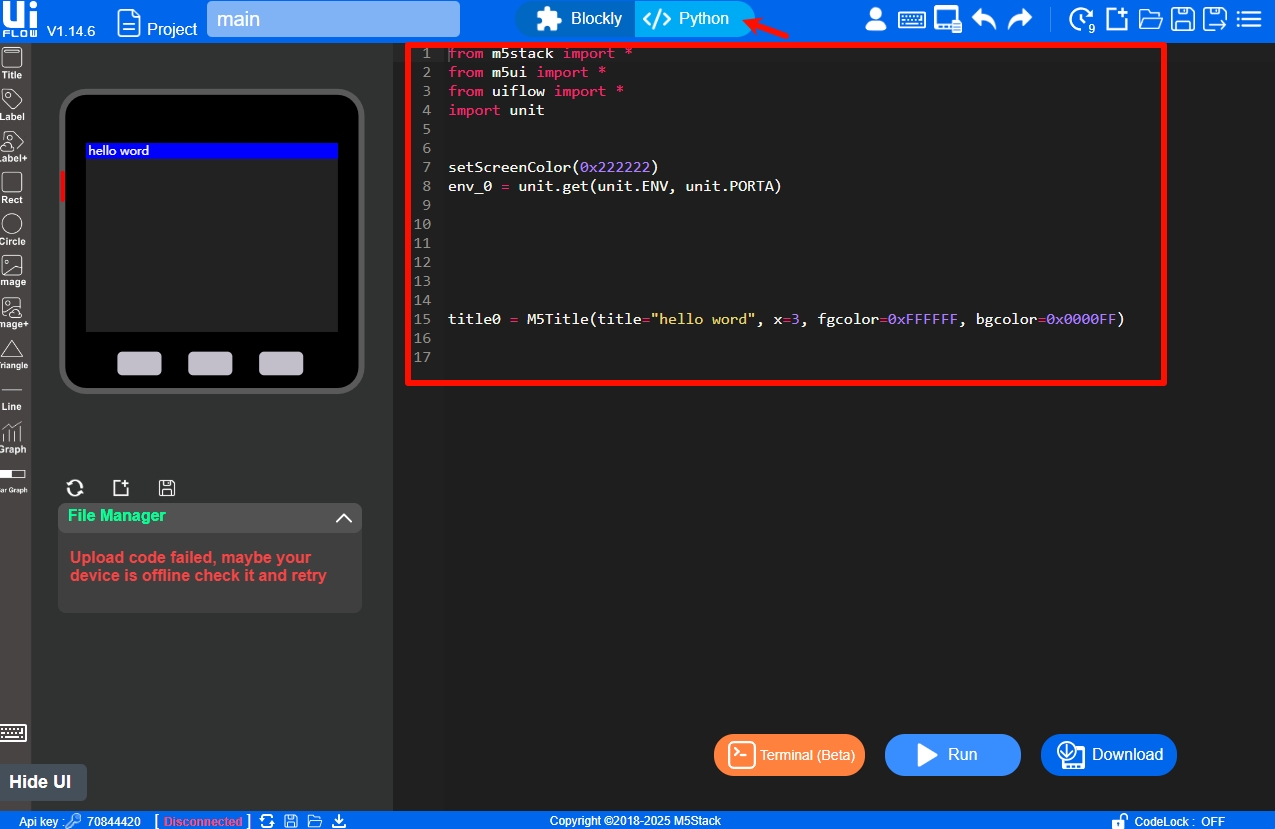The image size is (1275, 829).
Task: Click the keyboard icon in left sidebar
Action: (x=13, y=733)
